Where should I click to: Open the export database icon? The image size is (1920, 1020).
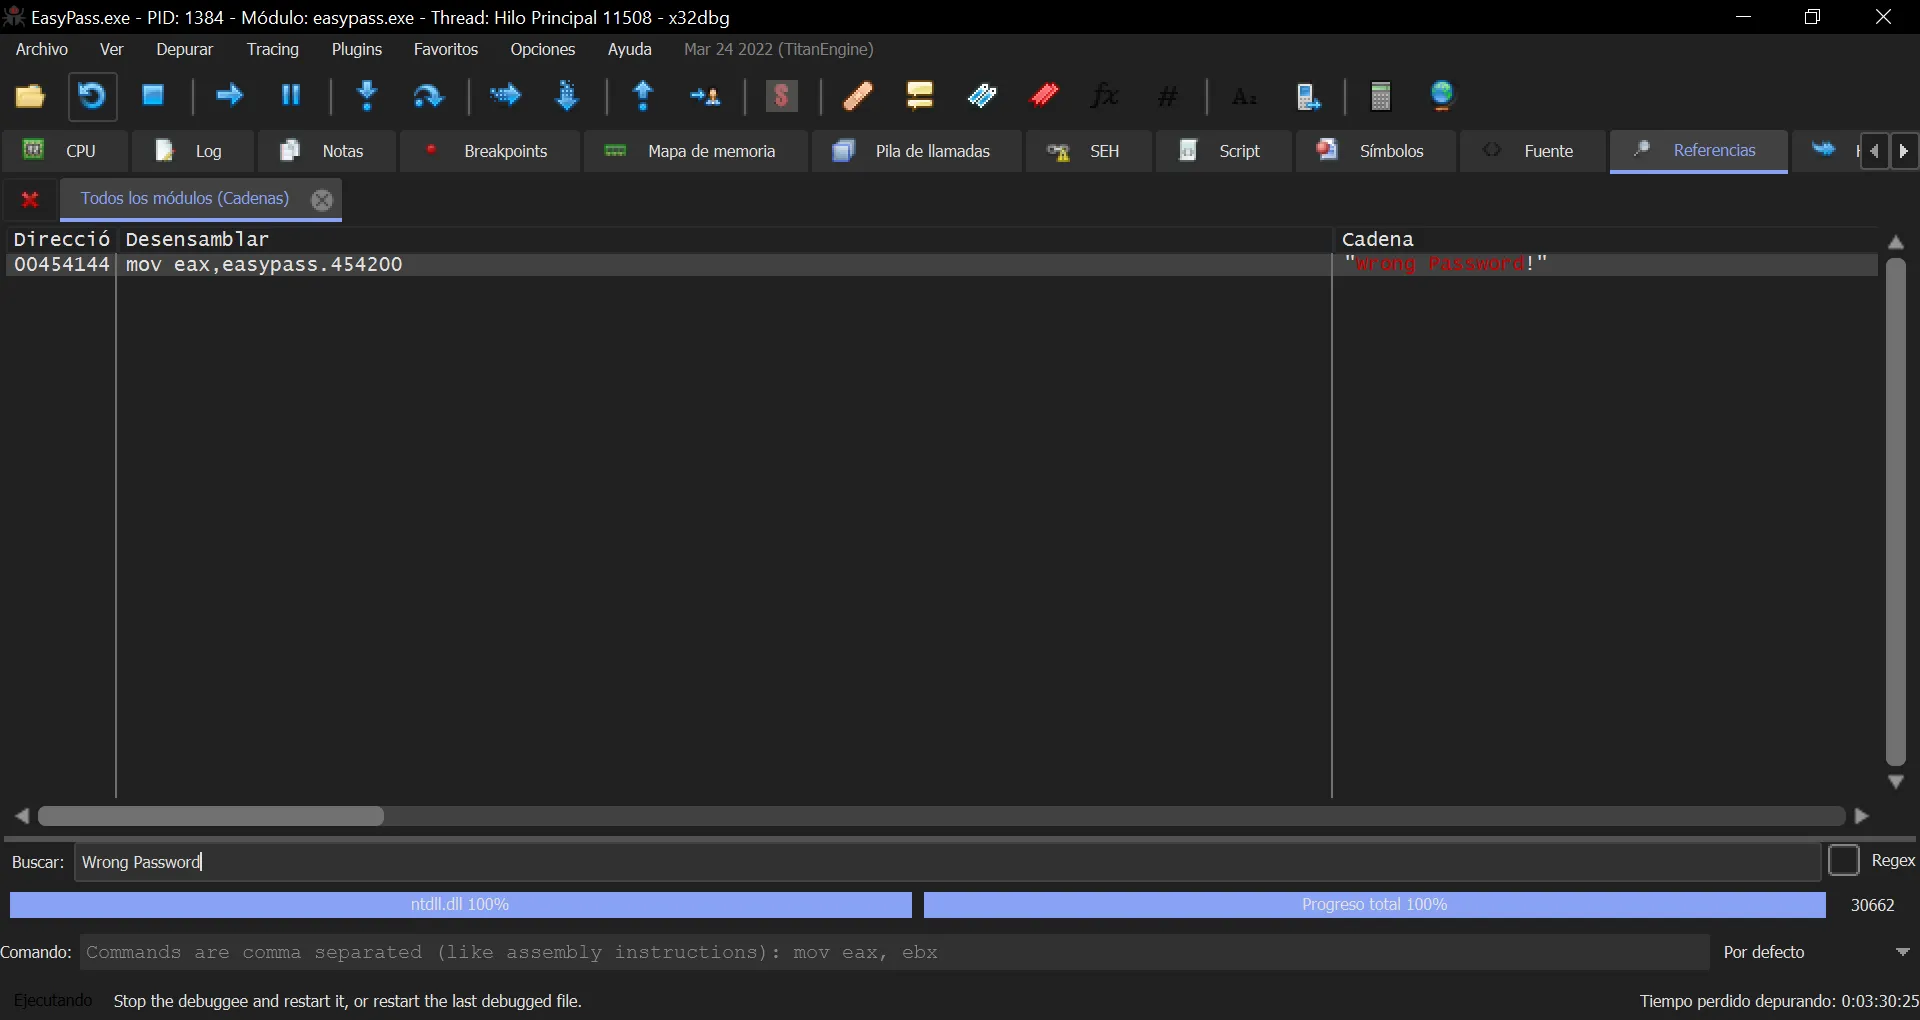tap(1308, 96)
